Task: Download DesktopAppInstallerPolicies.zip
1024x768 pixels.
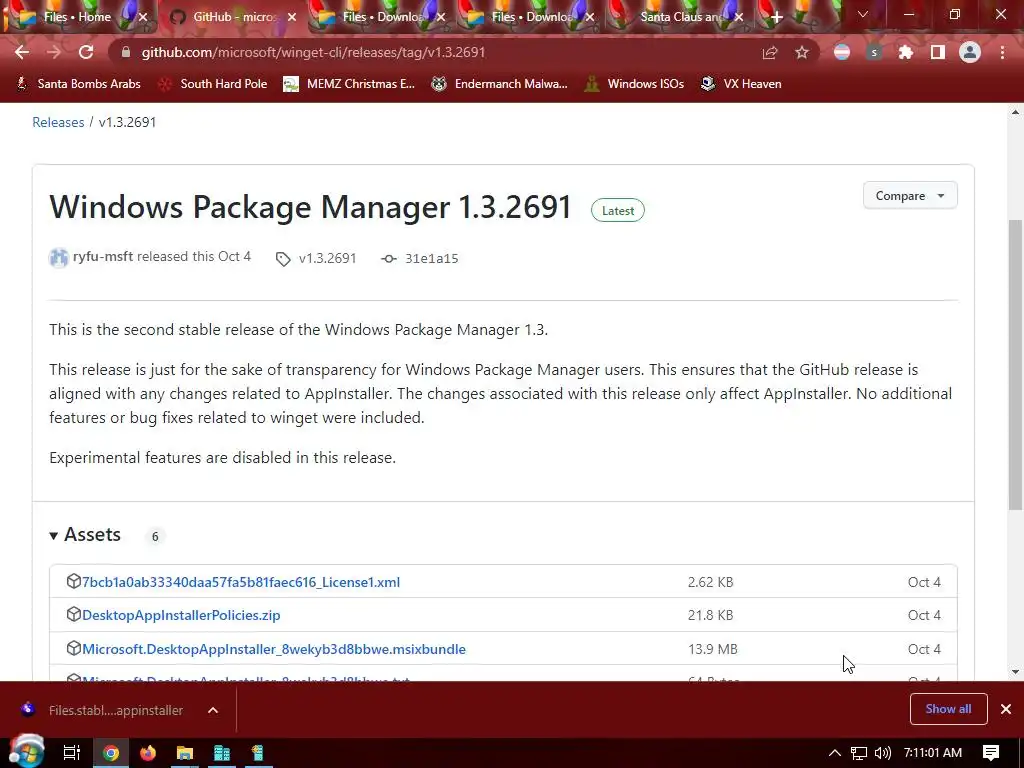Action: click(181, 615)
